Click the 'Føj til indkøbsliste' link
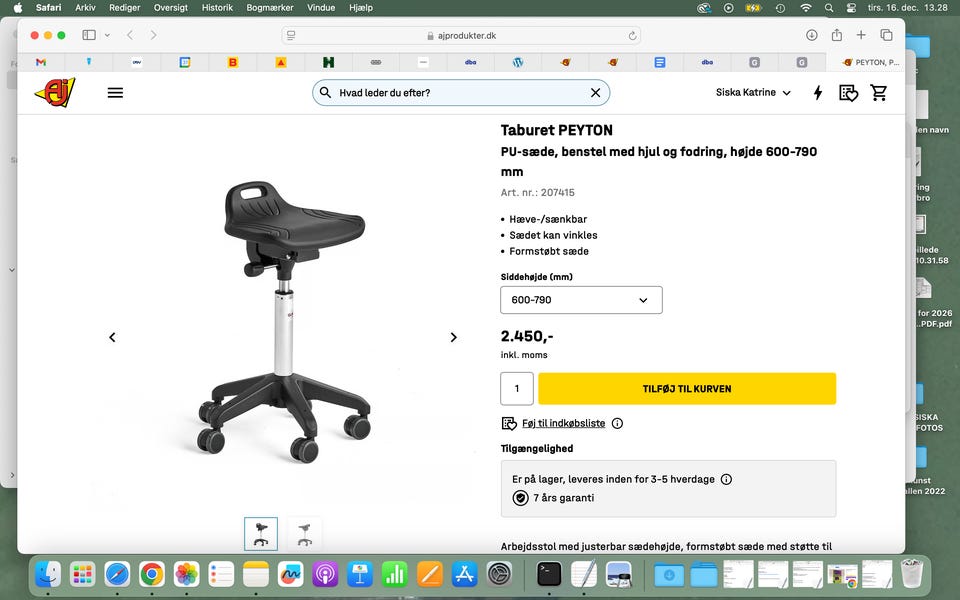Screen dimensions: 960x600 tap(563, 423)
